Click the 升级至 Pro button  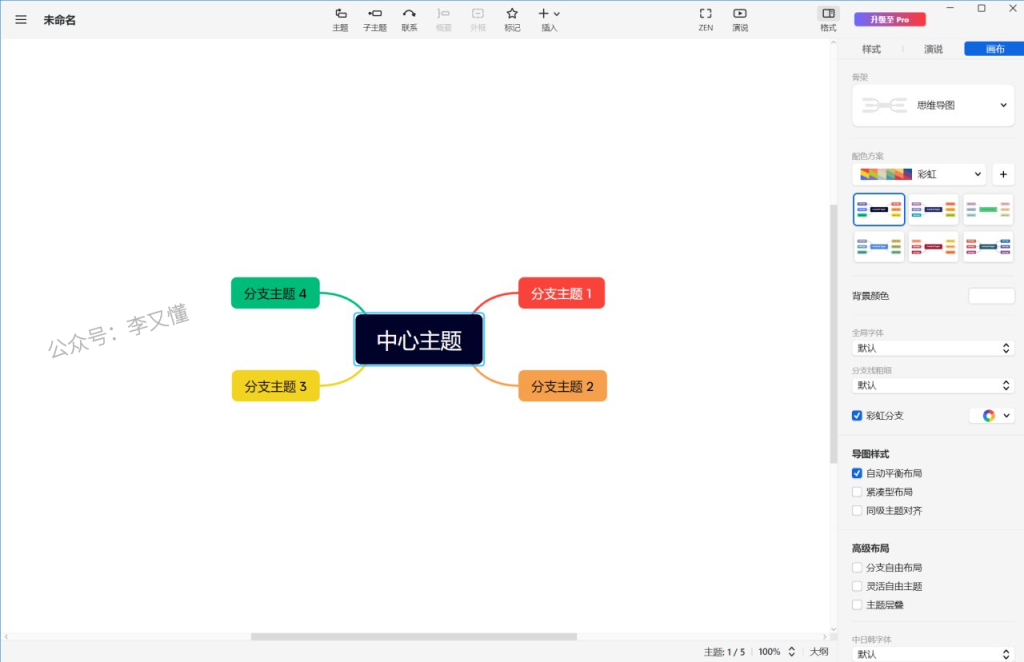point(889,19)
